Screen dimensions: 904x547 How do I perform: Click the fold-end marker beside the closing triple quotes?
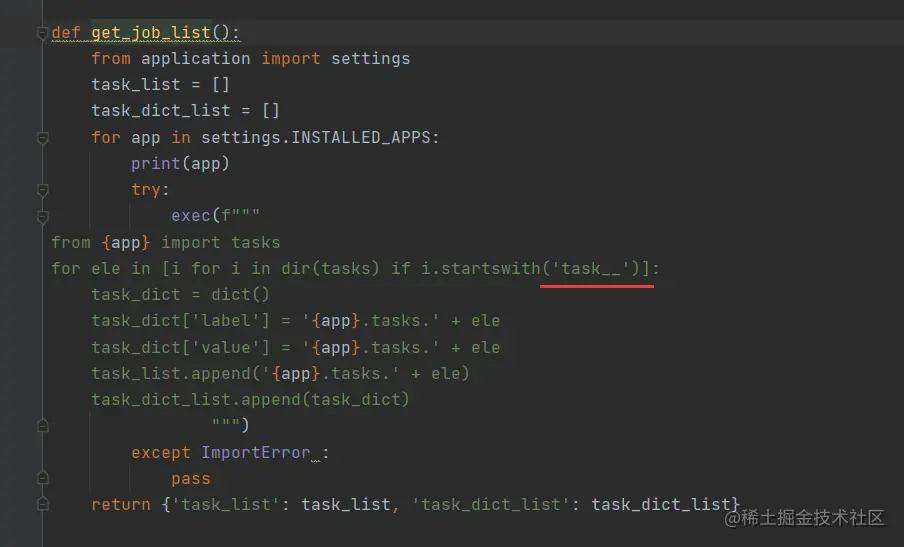coord(43,426)
